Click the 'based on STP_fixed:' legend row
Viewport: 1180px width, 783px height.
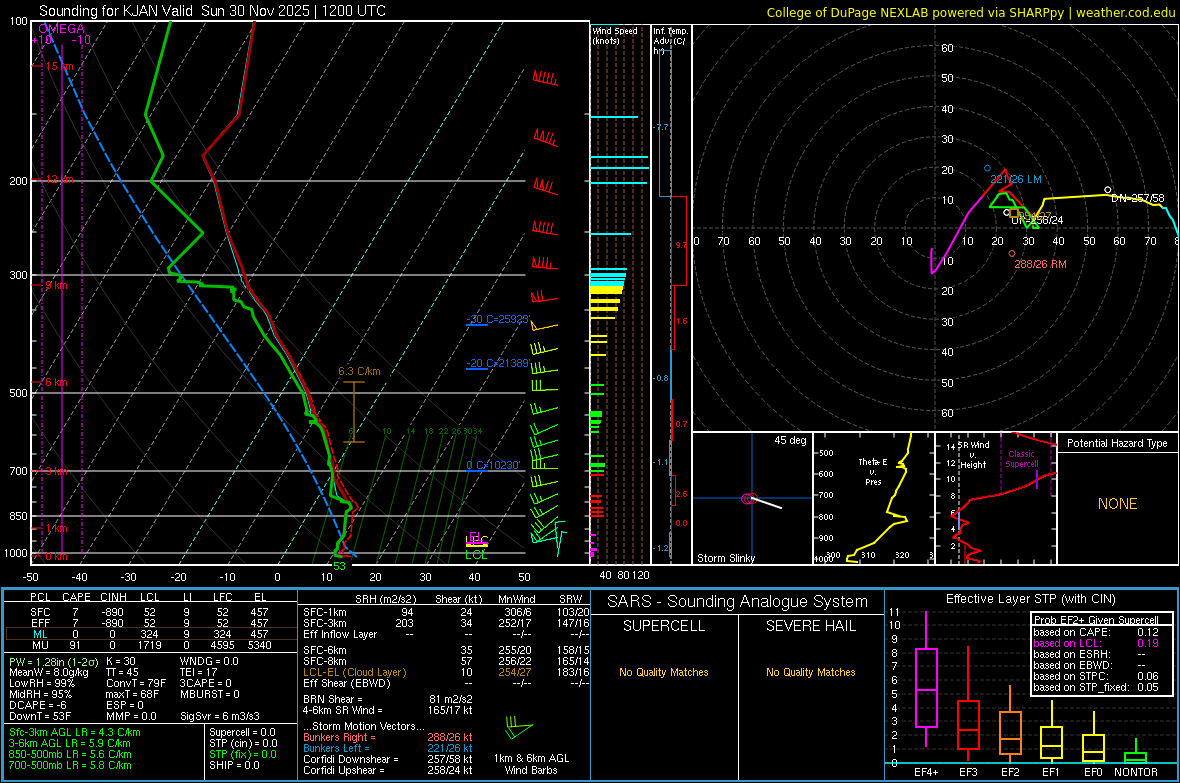coord(1096,687)
